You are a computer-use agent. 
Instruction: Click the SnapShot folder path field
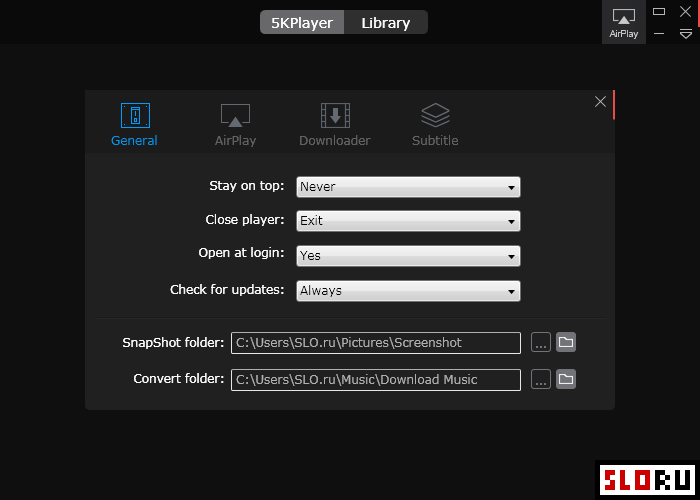(376, 343)
